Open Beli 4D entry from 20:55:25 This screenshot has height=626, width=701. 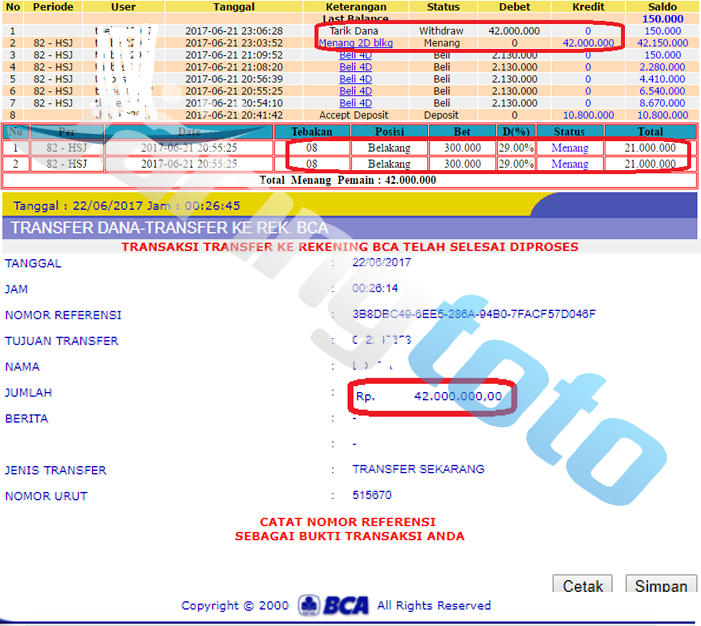(x=354, y=91)
